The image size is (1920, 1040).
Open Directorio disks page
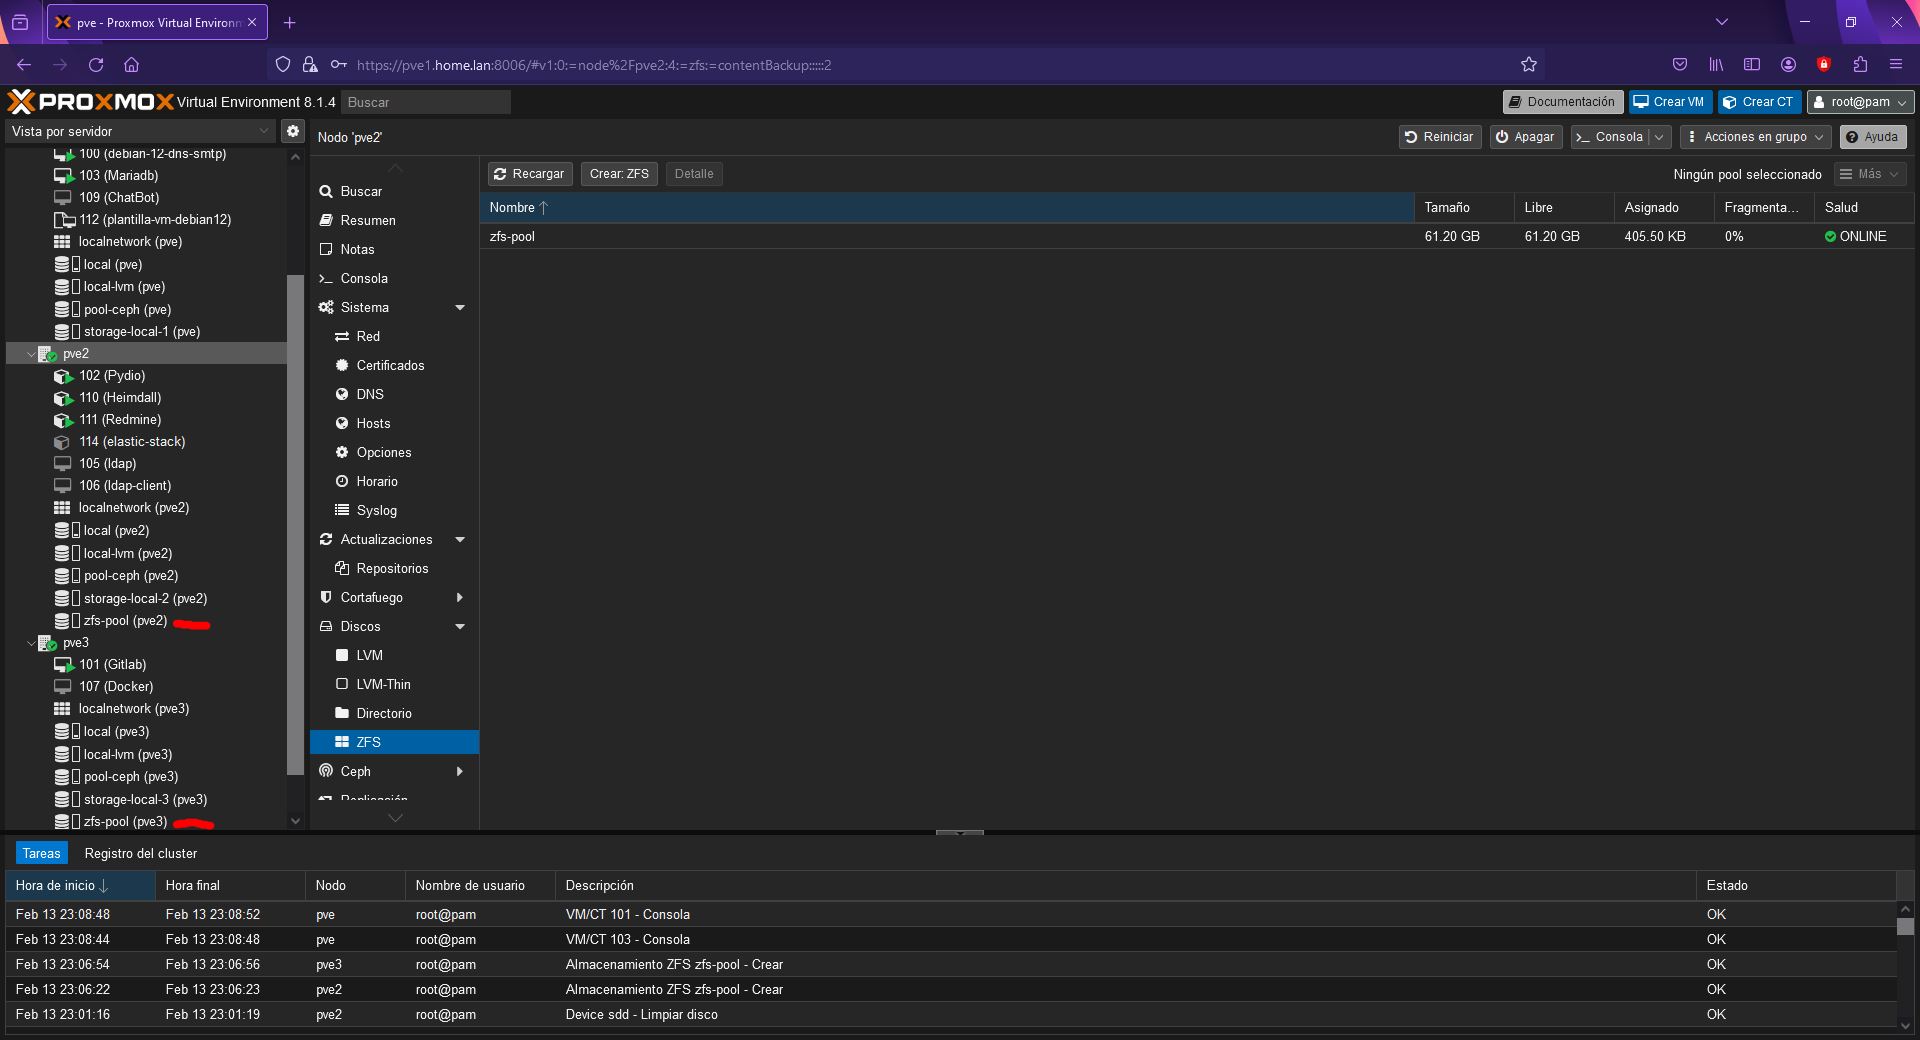click(x=394, y=713)
